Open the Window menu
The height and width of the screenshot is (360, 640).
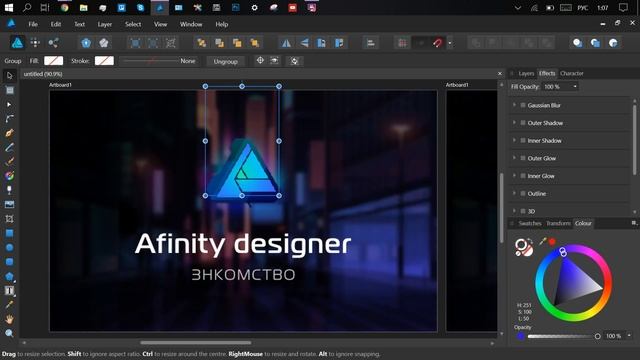pos(191,24)
